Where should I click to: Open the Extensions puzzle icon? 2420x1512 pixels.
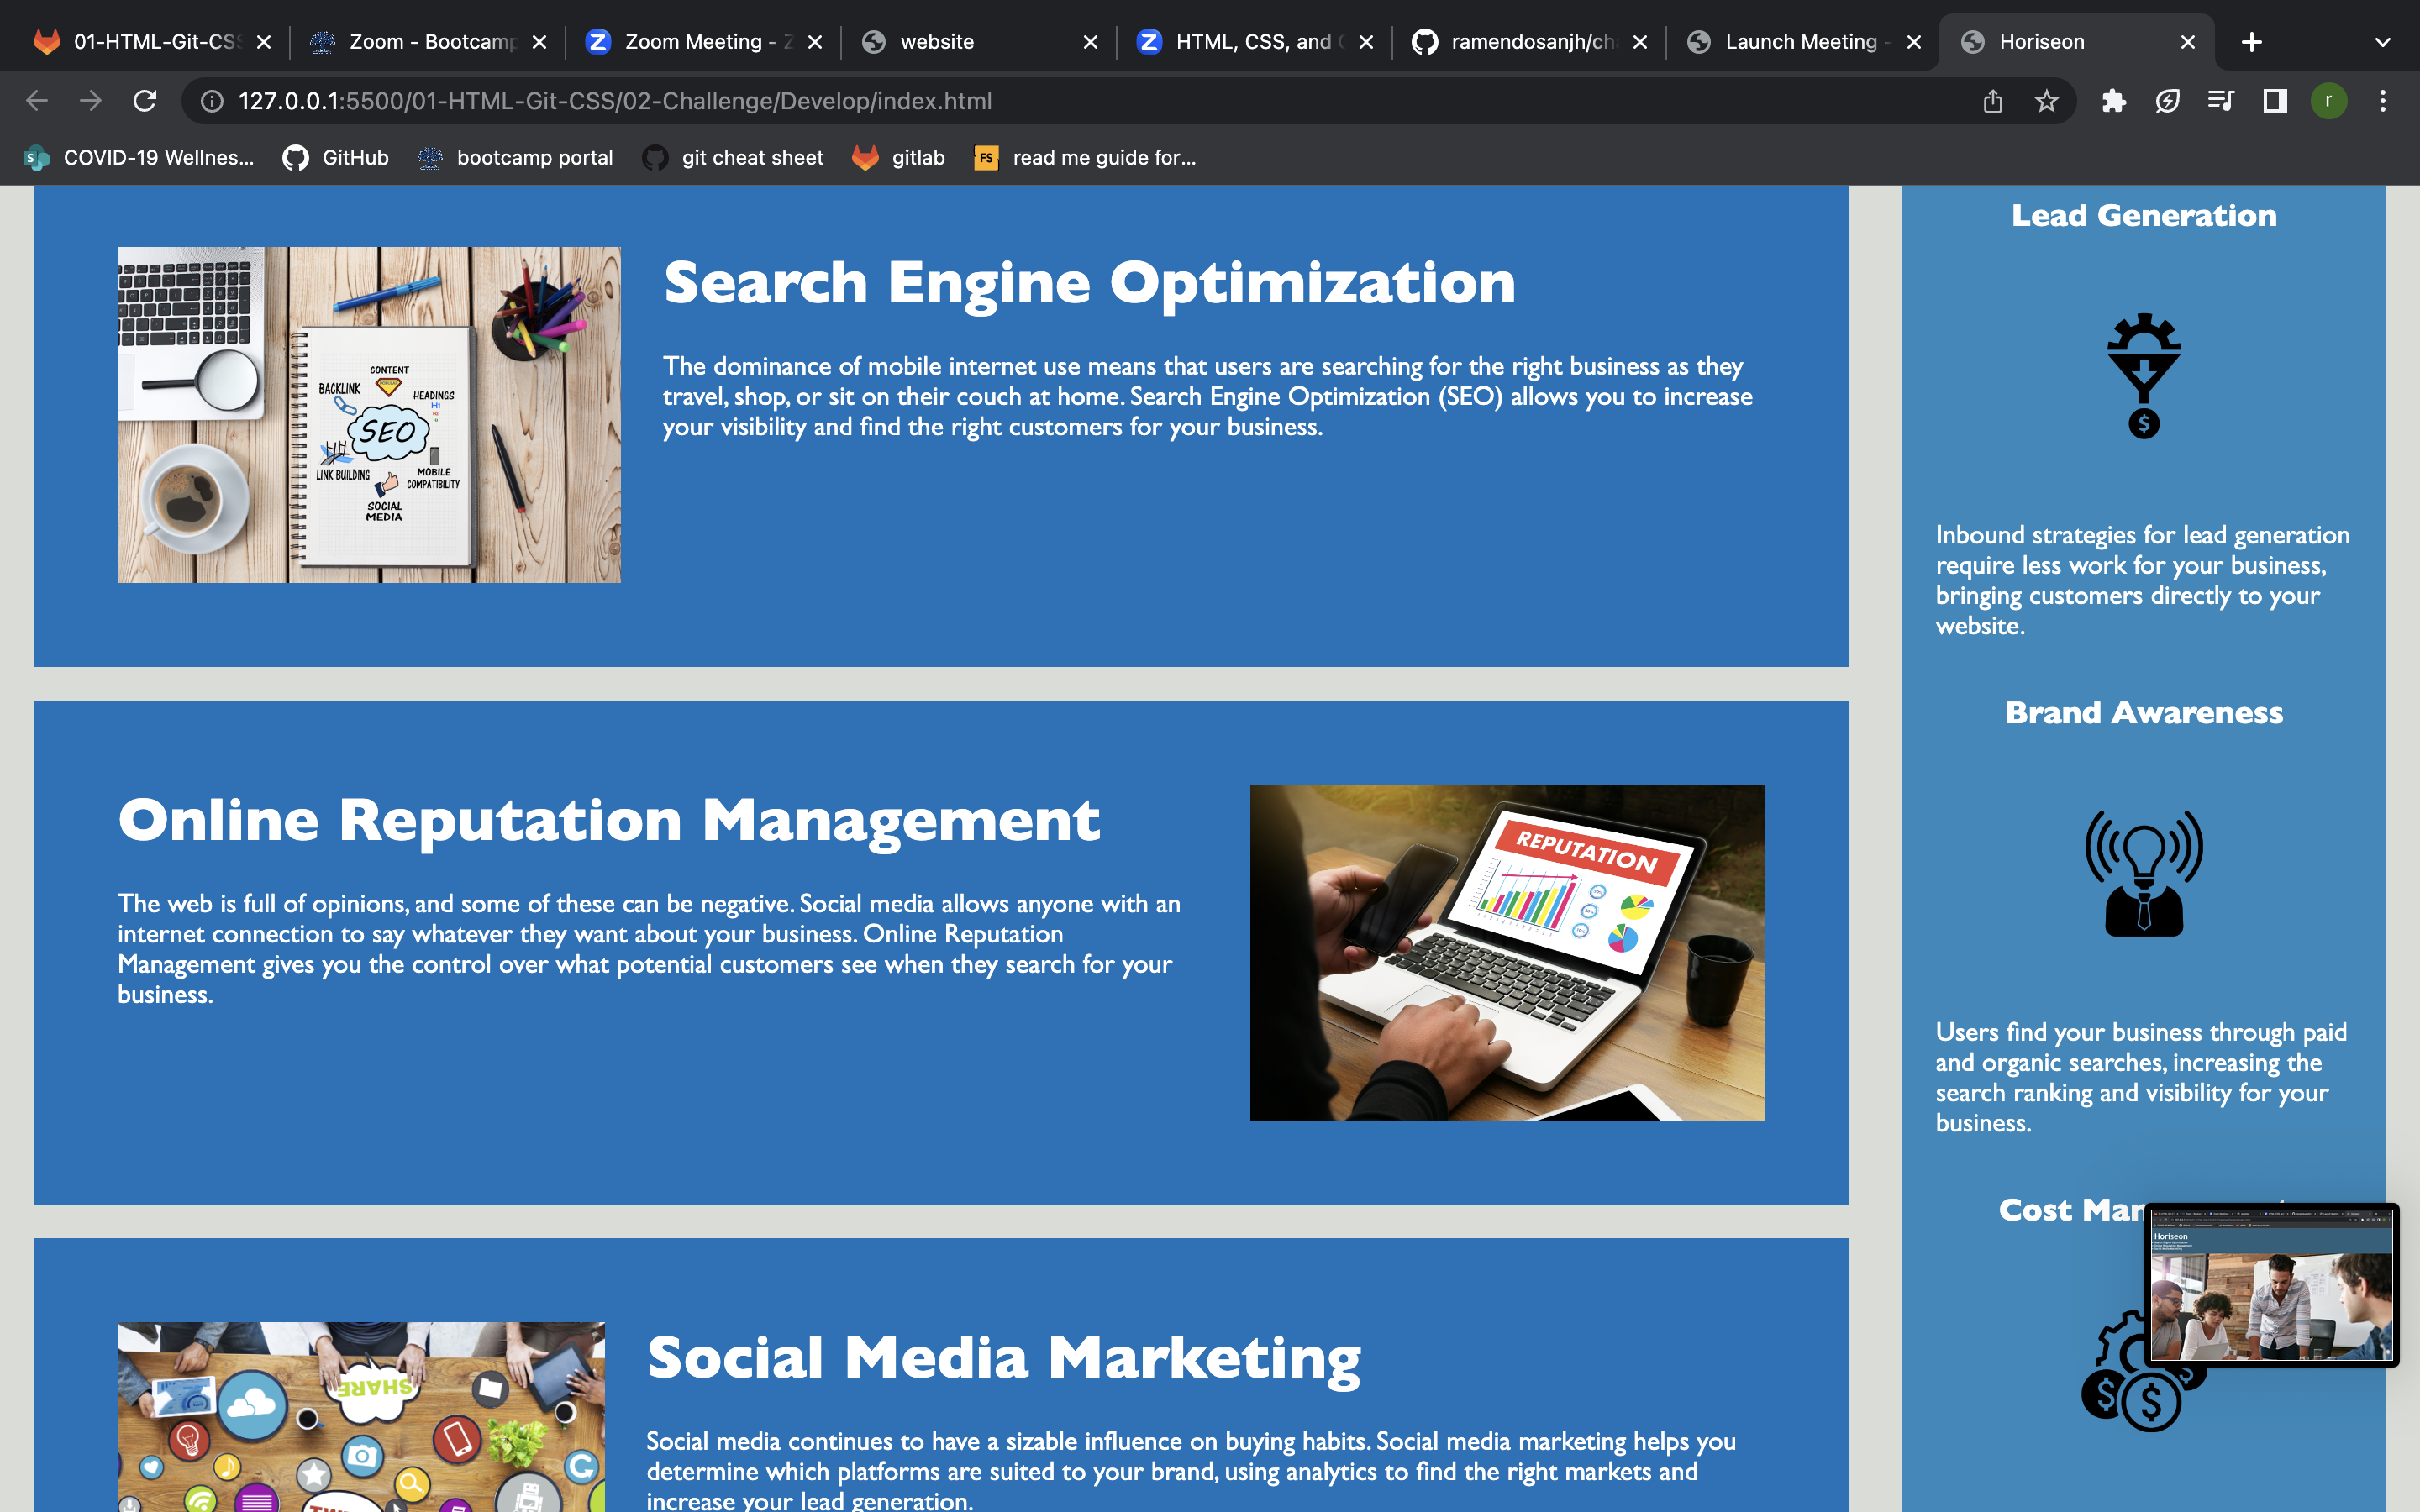[x=2113, y=101]
